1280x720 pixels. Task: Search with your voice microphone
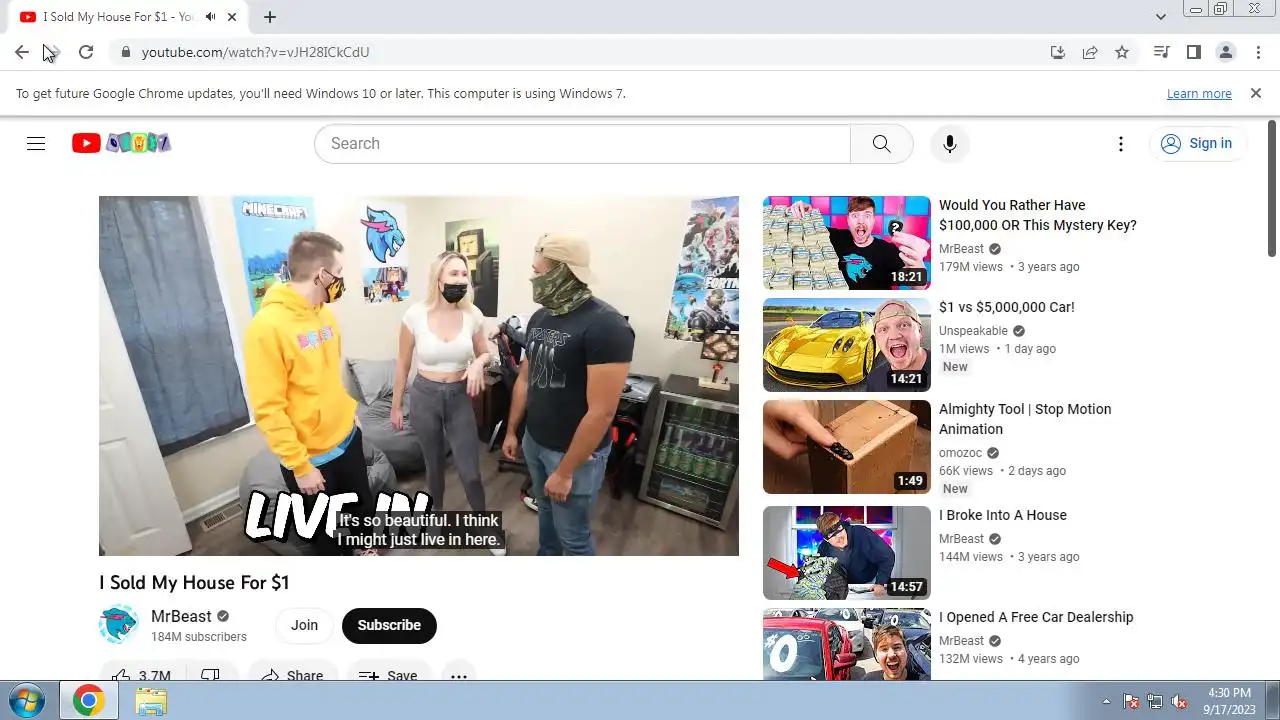pyautogui.click(x=949, y=143)
